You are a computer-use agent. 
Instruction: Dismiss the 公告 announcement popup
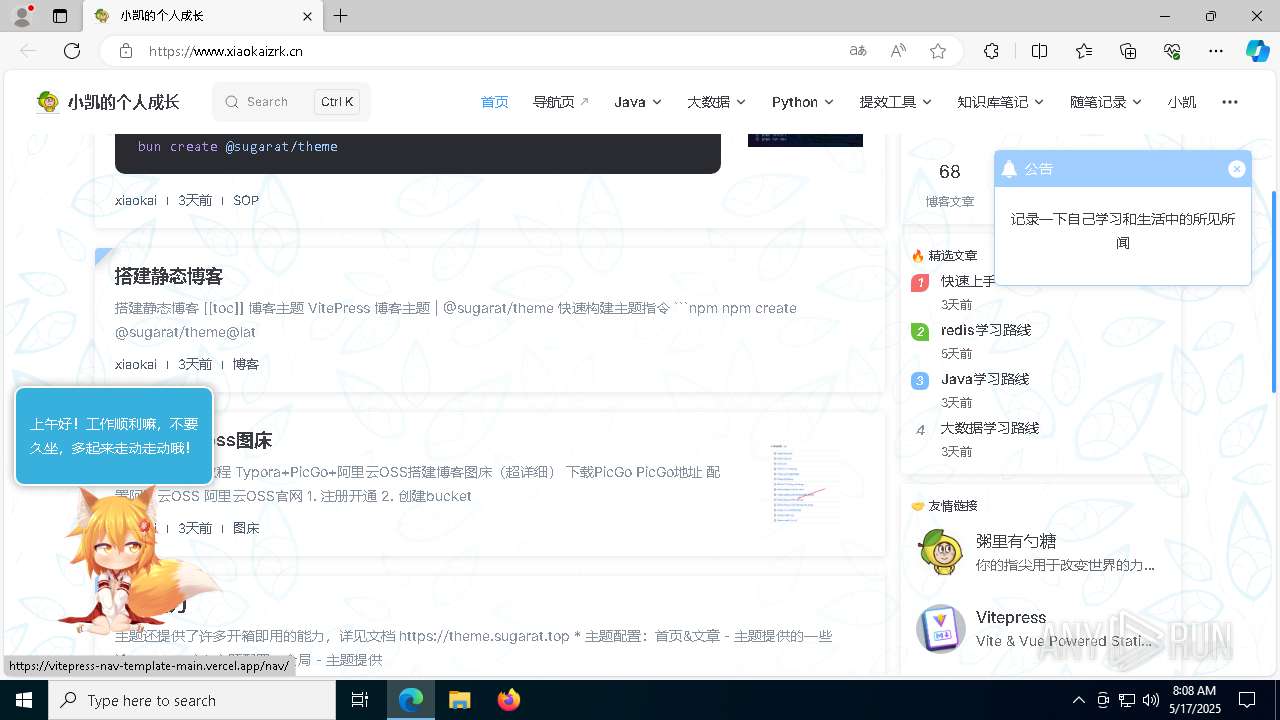point(1236,169)
